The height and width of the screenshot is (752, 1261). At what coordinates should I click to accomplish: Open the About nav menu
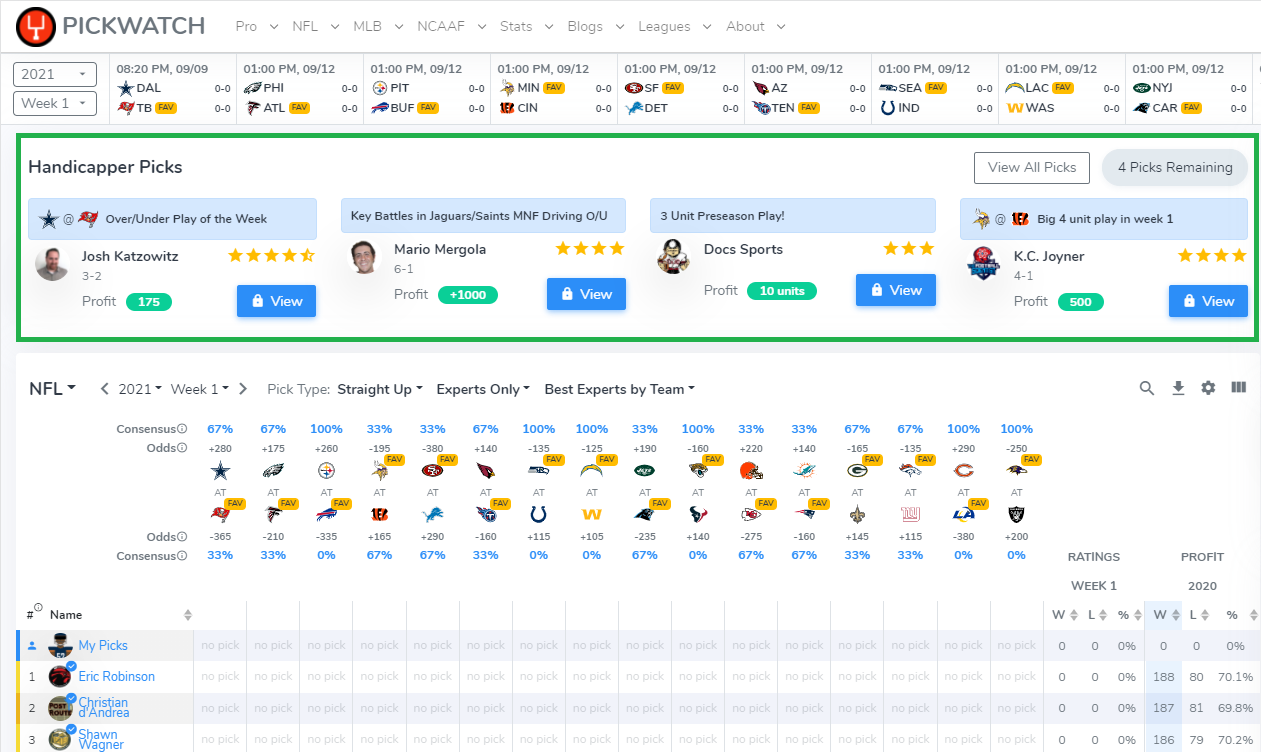click(x=754, y=26)
